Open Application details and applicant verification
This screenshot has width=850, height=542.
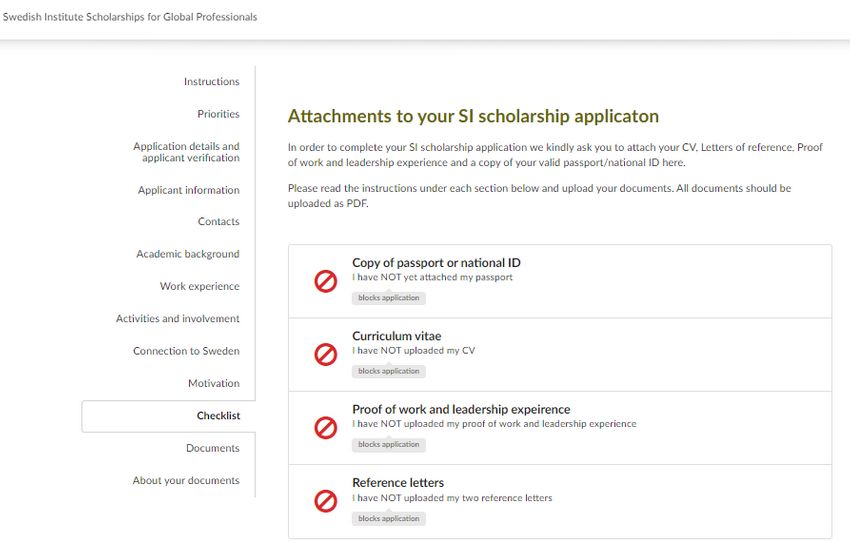pos(186,152)
